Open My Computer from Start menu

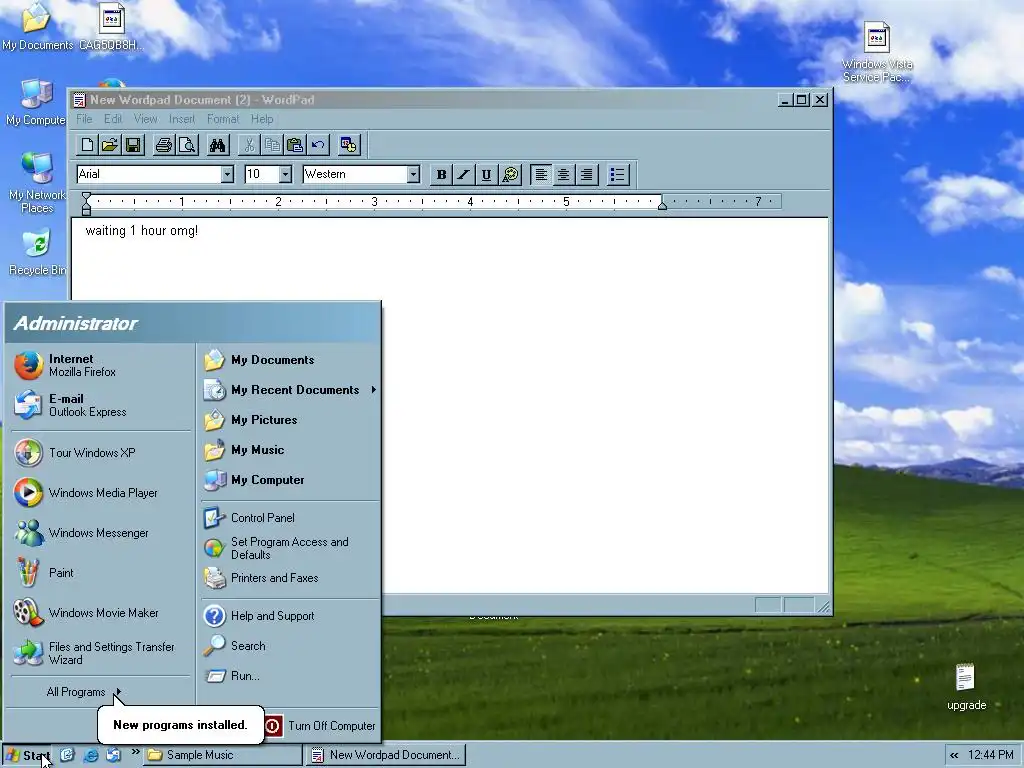coord(290,480)
